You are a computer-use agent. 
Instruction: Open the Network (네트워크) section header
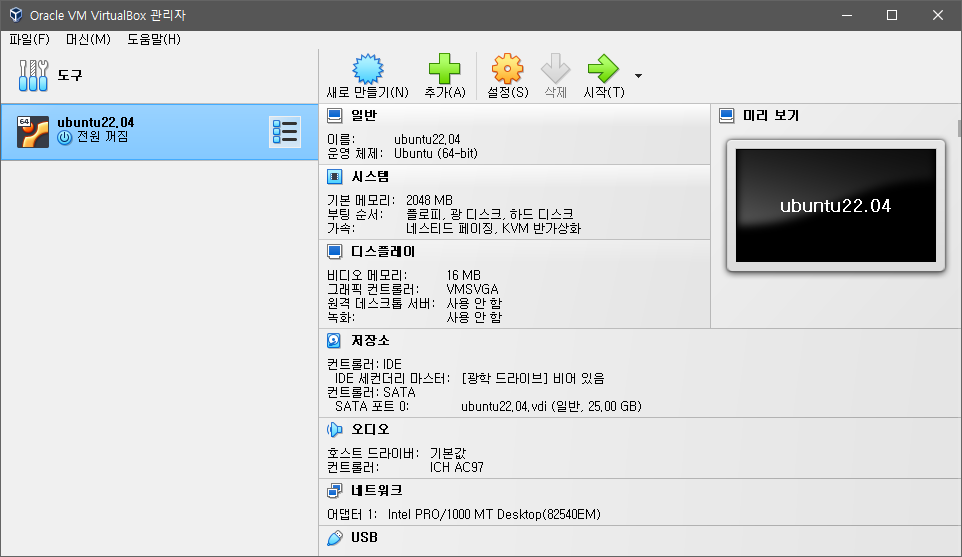coord(377,490)
